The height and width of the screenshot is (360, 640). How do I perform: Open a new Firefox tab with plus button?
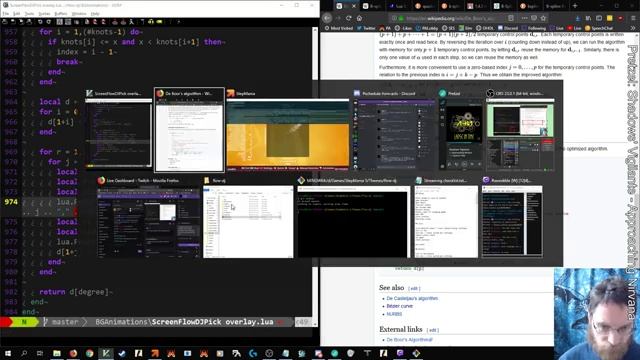[575, 6]
